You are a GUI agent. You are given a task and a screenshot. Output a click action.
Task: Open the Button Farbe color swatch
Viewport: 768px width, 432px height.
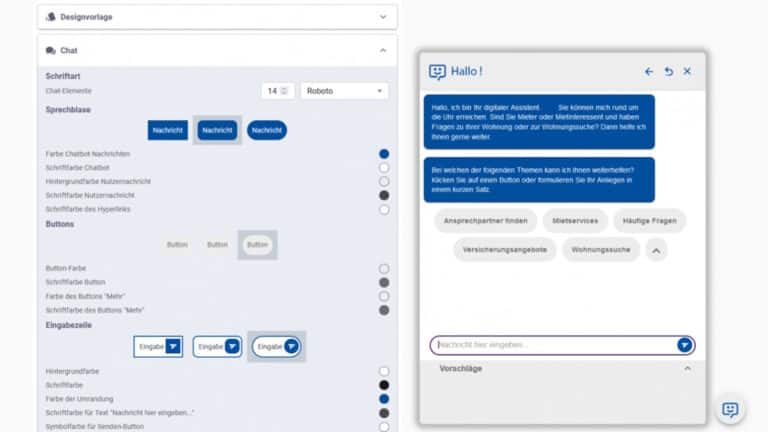(384, 268)
